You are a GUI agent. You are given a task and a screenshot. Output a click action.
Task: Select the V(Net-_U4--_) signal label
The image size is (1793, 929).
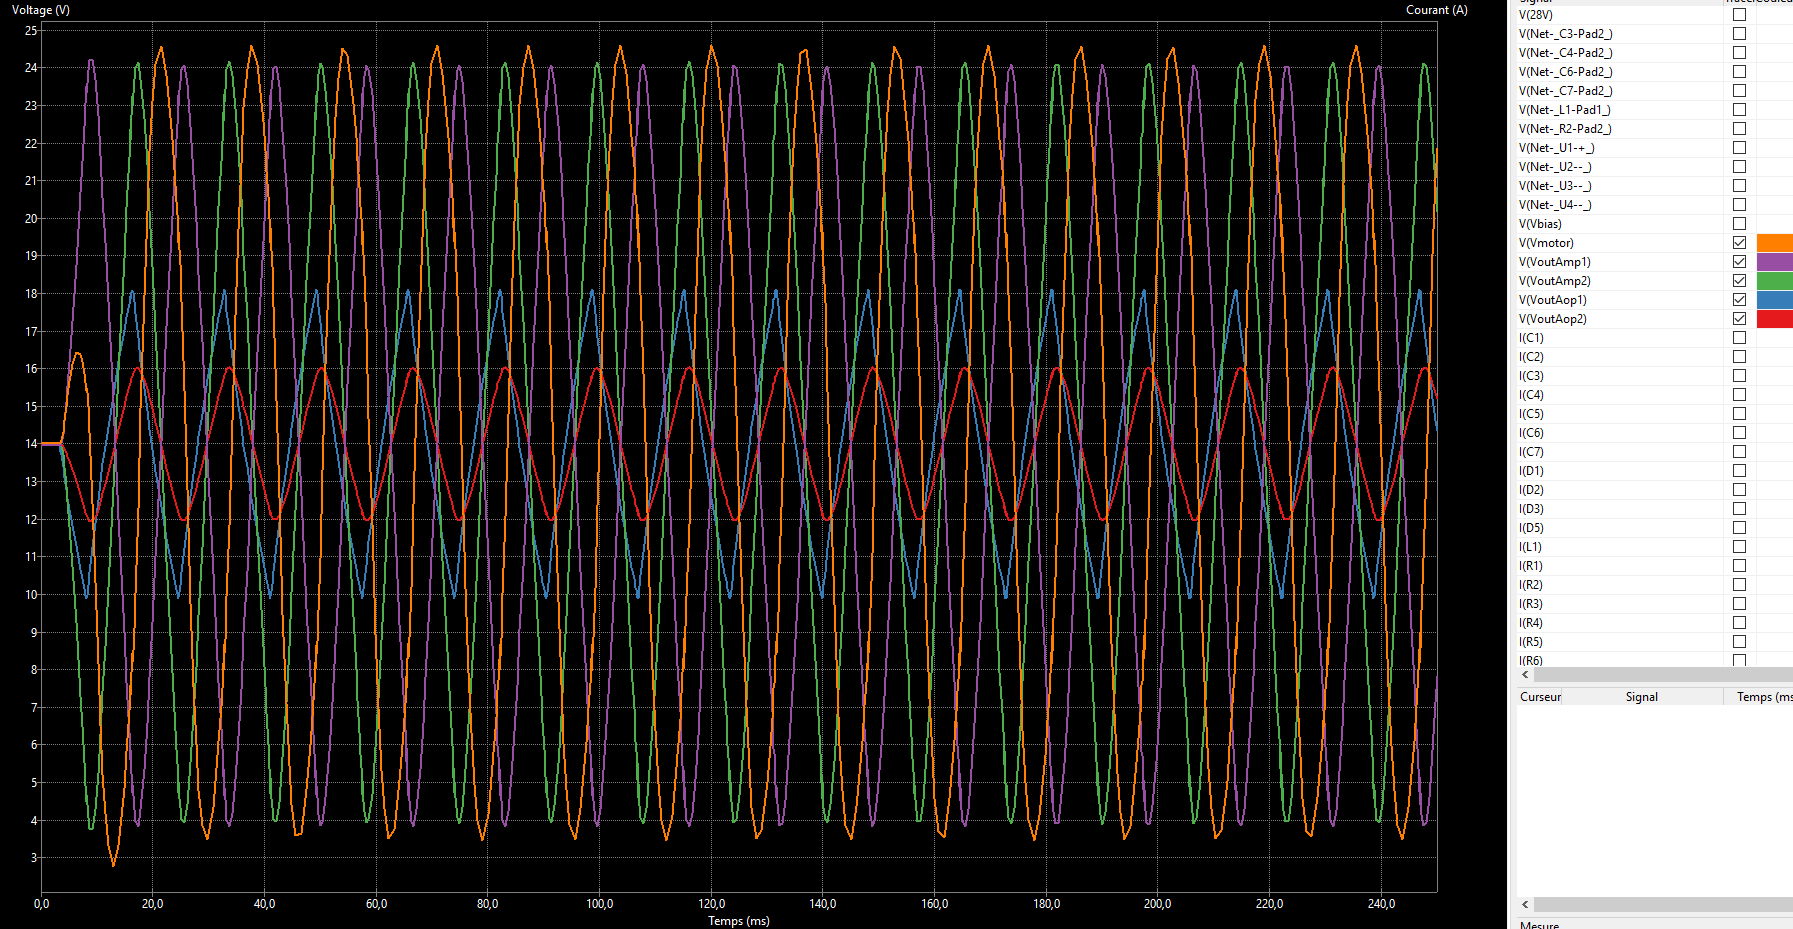[1555, 205]
